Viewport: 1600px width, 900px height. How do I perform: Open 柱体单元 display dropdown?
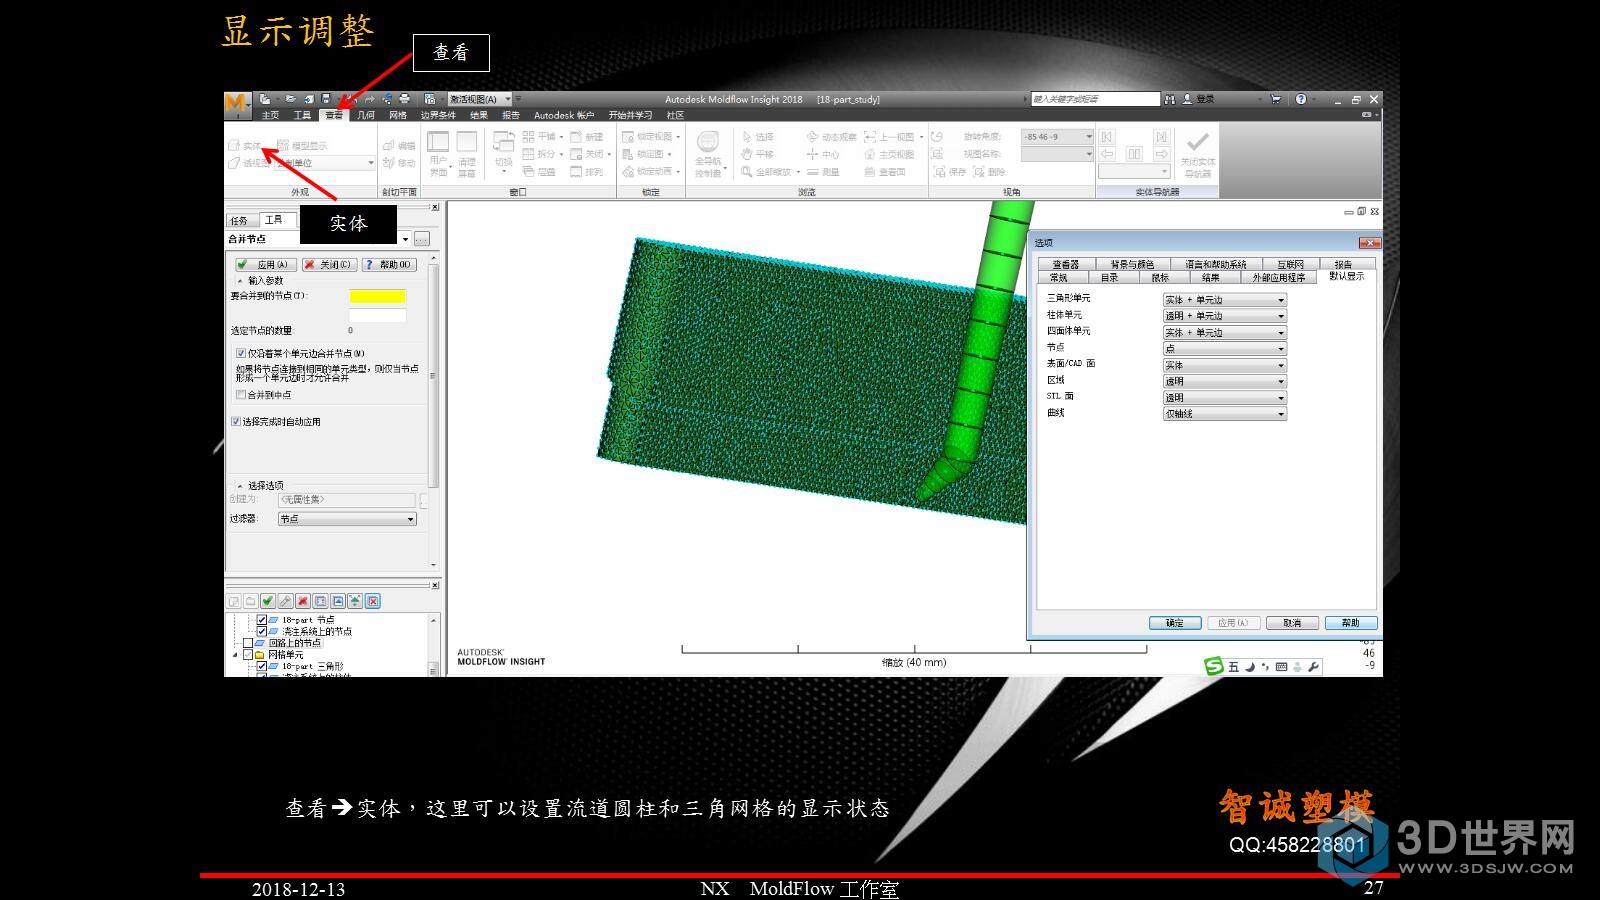1224,316
